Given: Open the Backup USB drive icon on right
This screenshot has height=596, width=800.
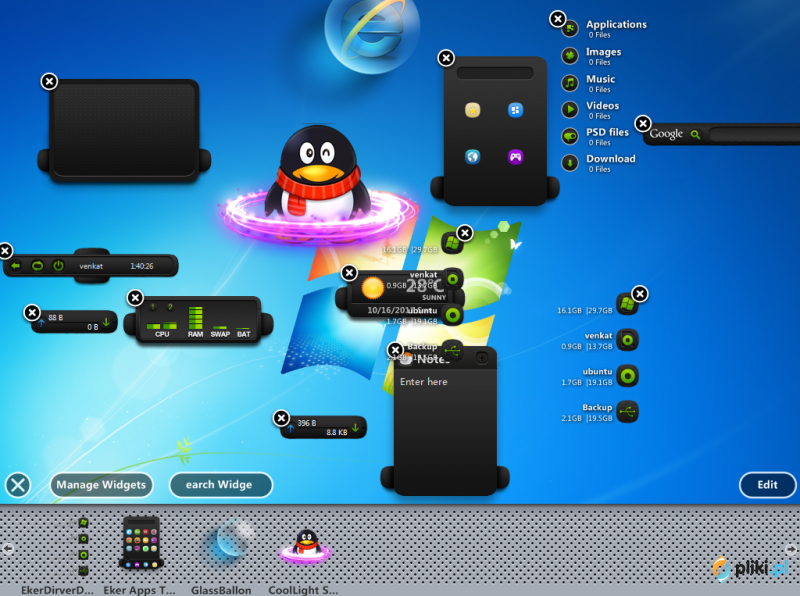Looking at the screenshot, I should point(627,412).
